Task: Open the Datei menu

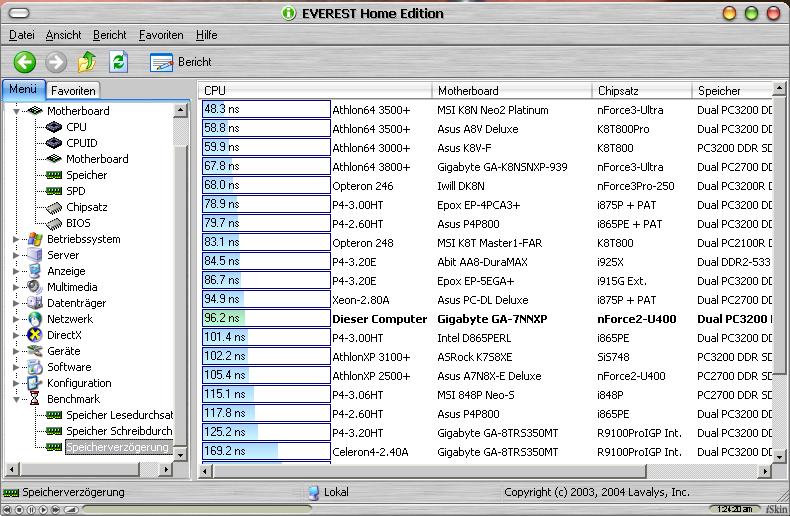Action: (22, 35)
